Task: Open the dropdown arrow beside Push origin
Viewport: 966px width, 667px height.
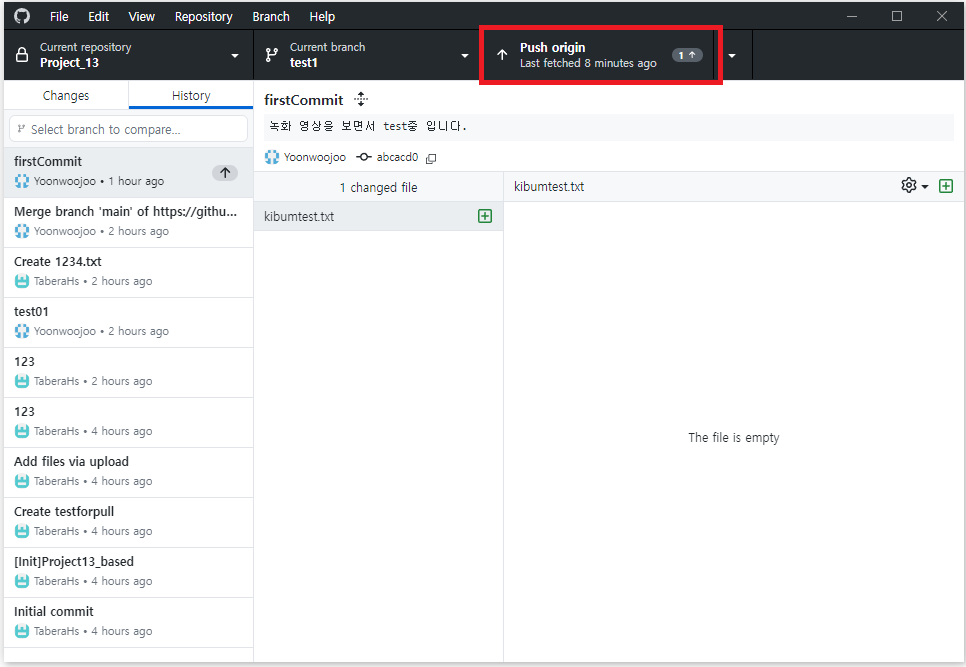Action: 732,55
